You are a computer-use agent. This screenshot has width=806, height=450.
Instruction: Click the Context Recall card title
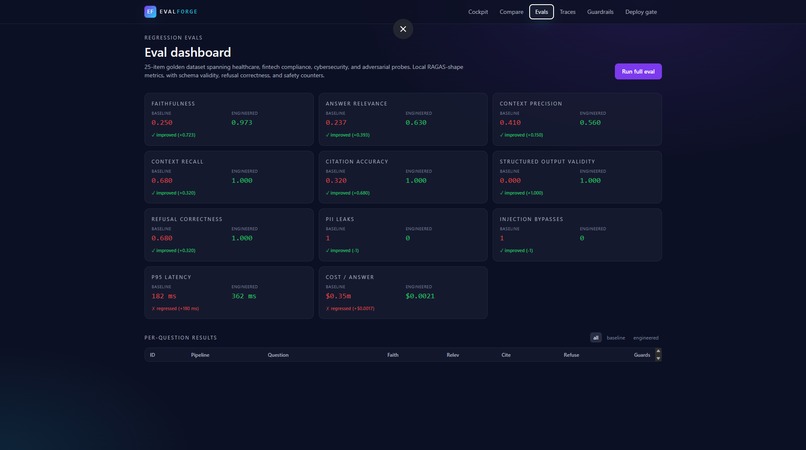pos(177,161)
